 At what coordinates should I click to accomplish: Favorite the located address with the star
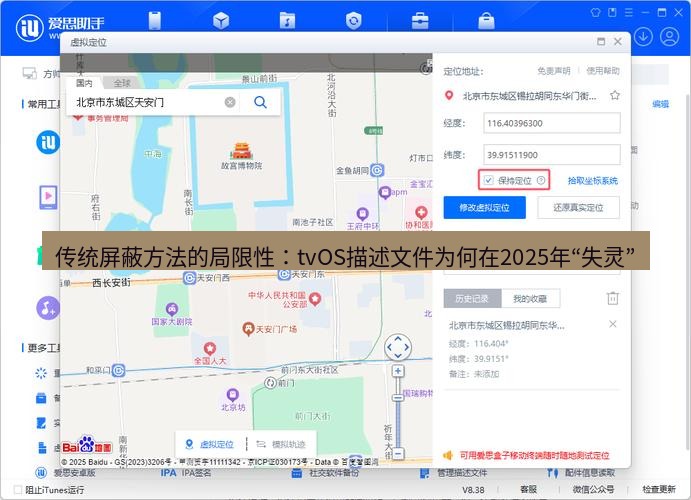click(615, 95)
